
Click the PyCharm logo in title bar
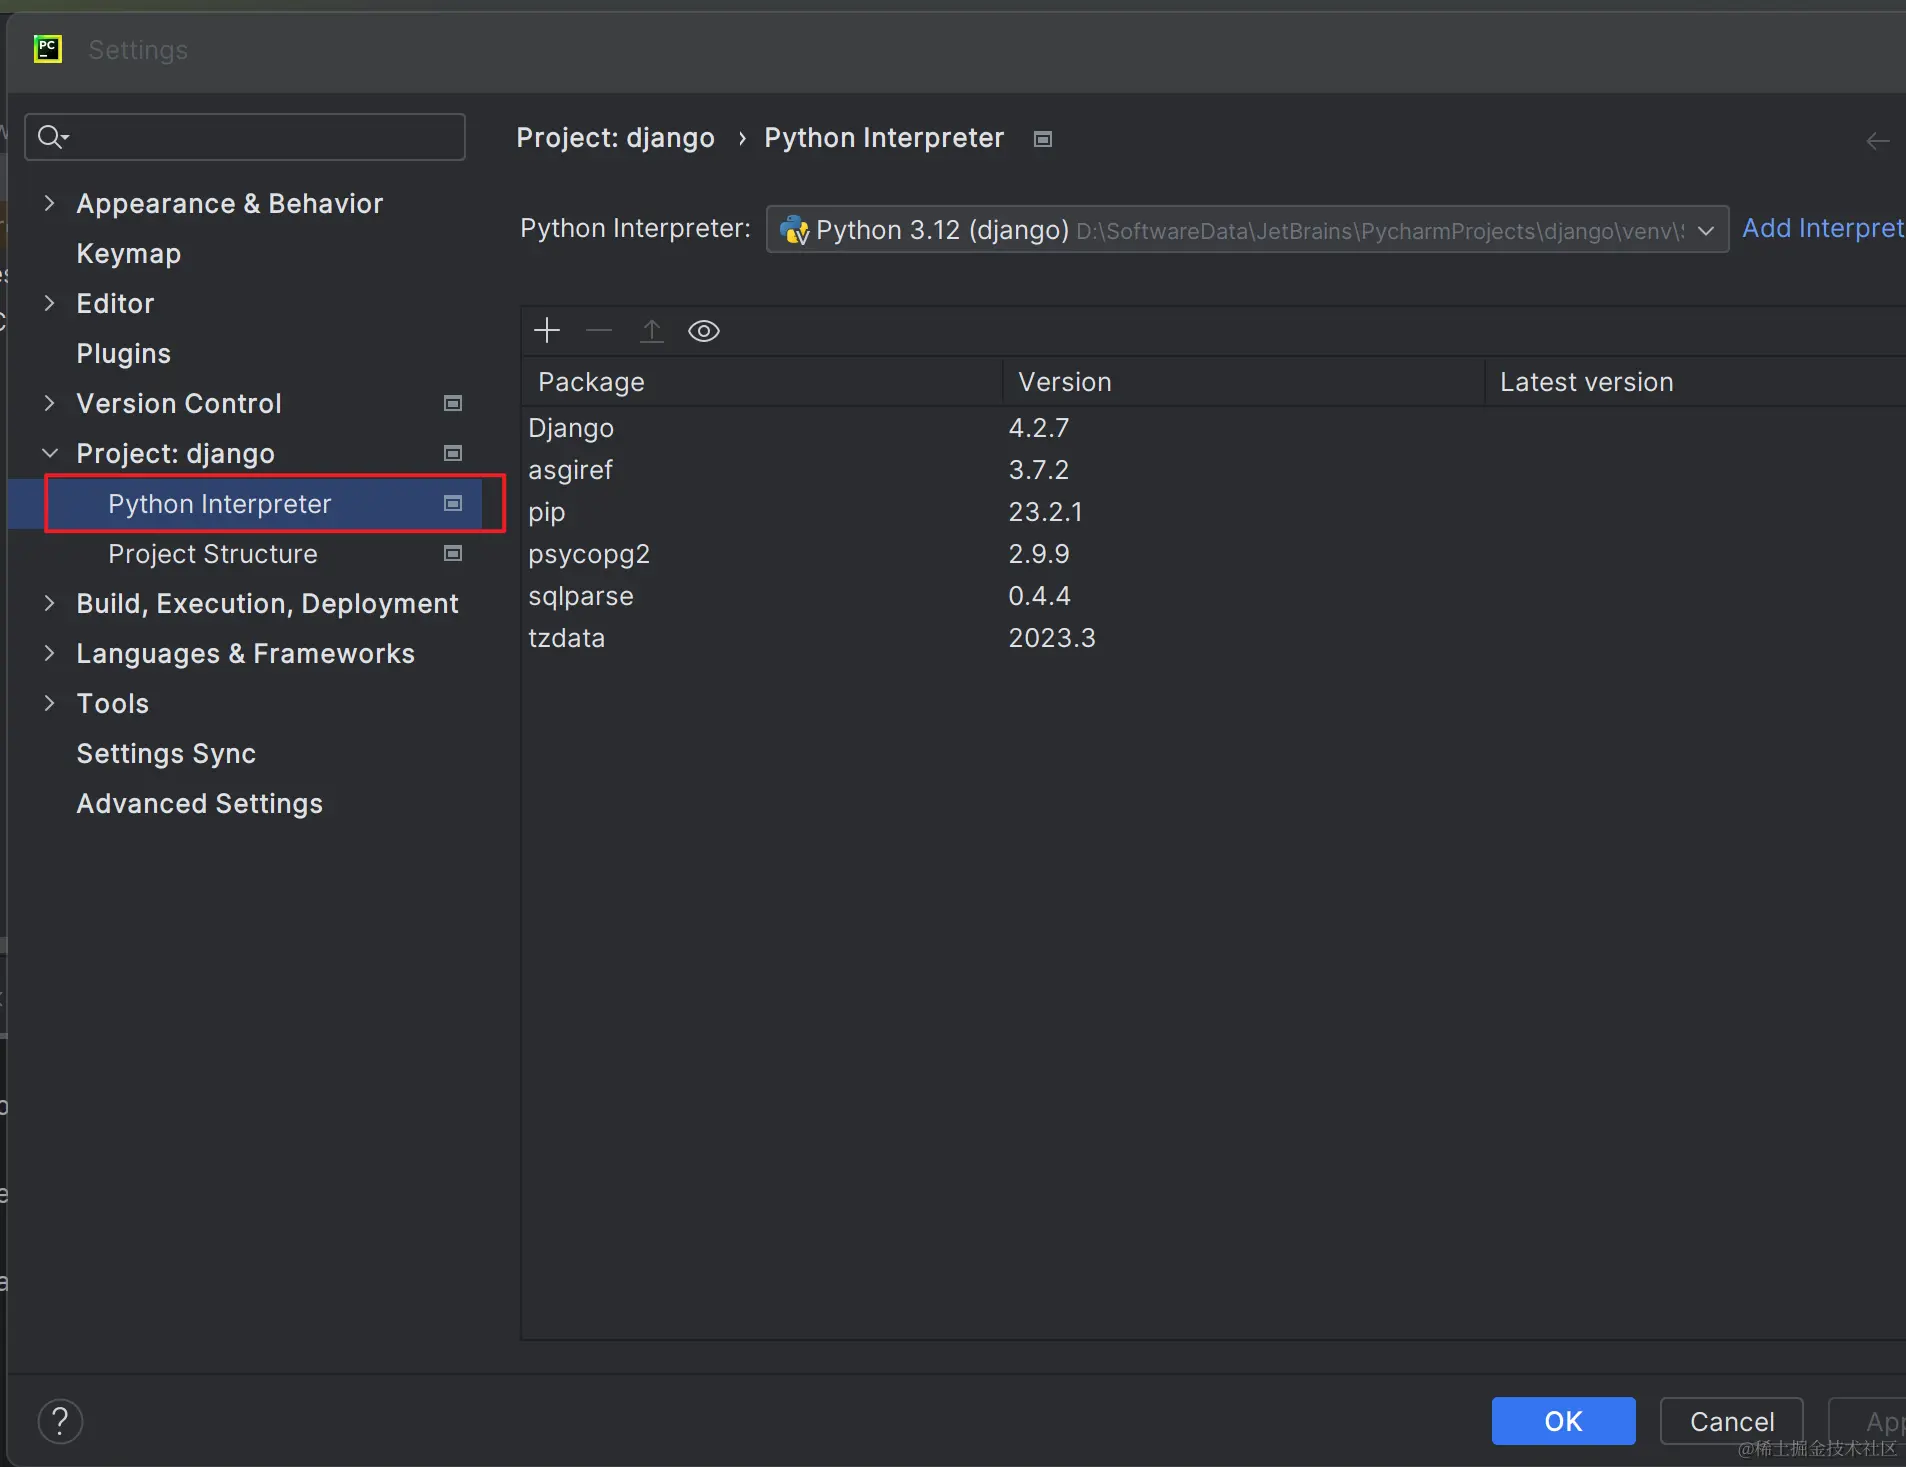point(48,49)
